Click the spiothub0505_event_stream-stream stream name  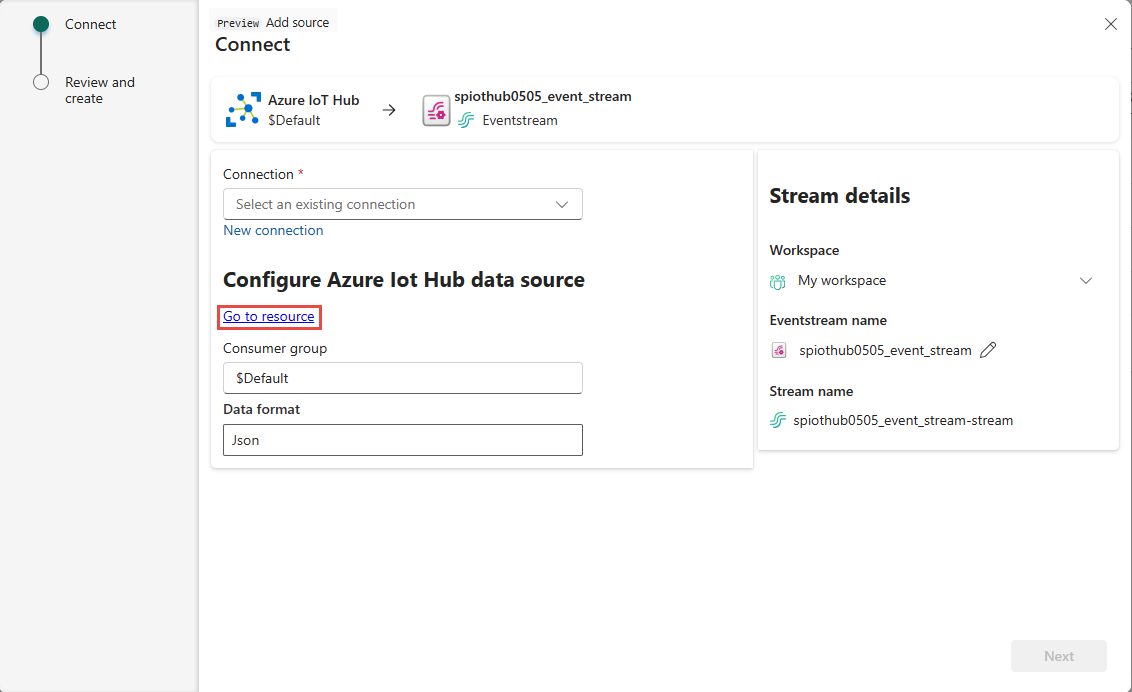coord(903,421)
